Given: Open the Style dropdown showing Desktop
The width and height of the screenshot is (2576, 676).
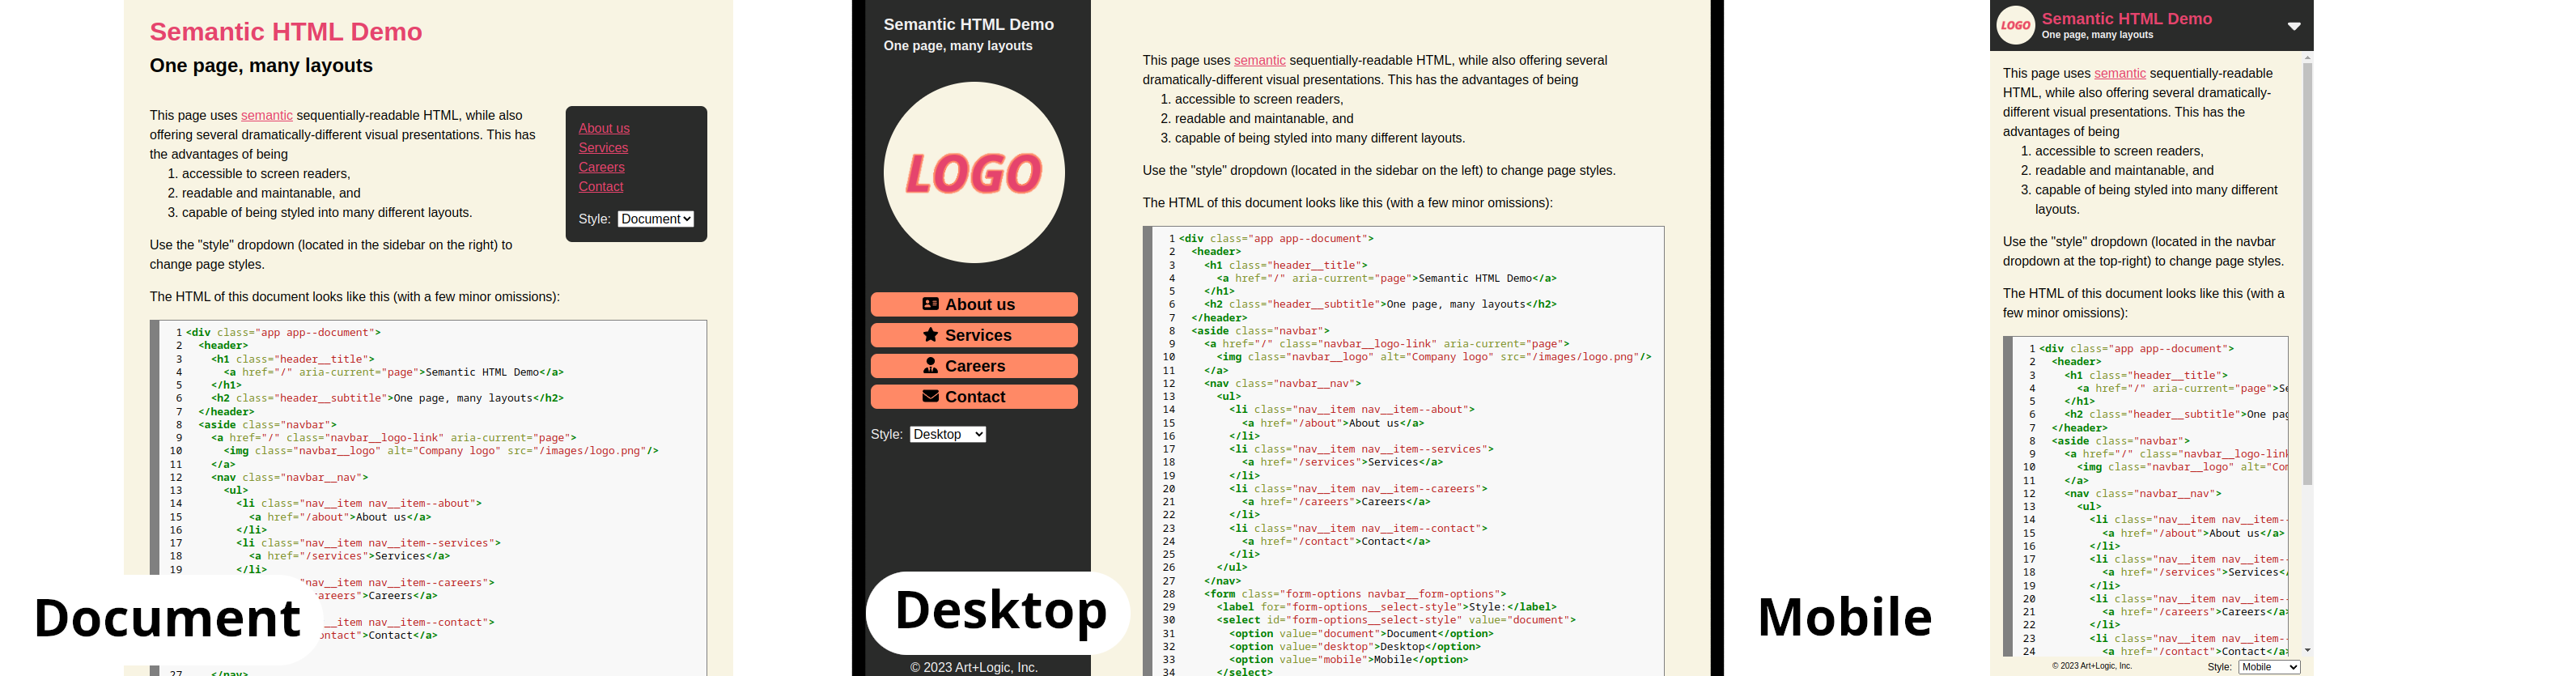Looking at the screenshot, I should pos(947,434).
